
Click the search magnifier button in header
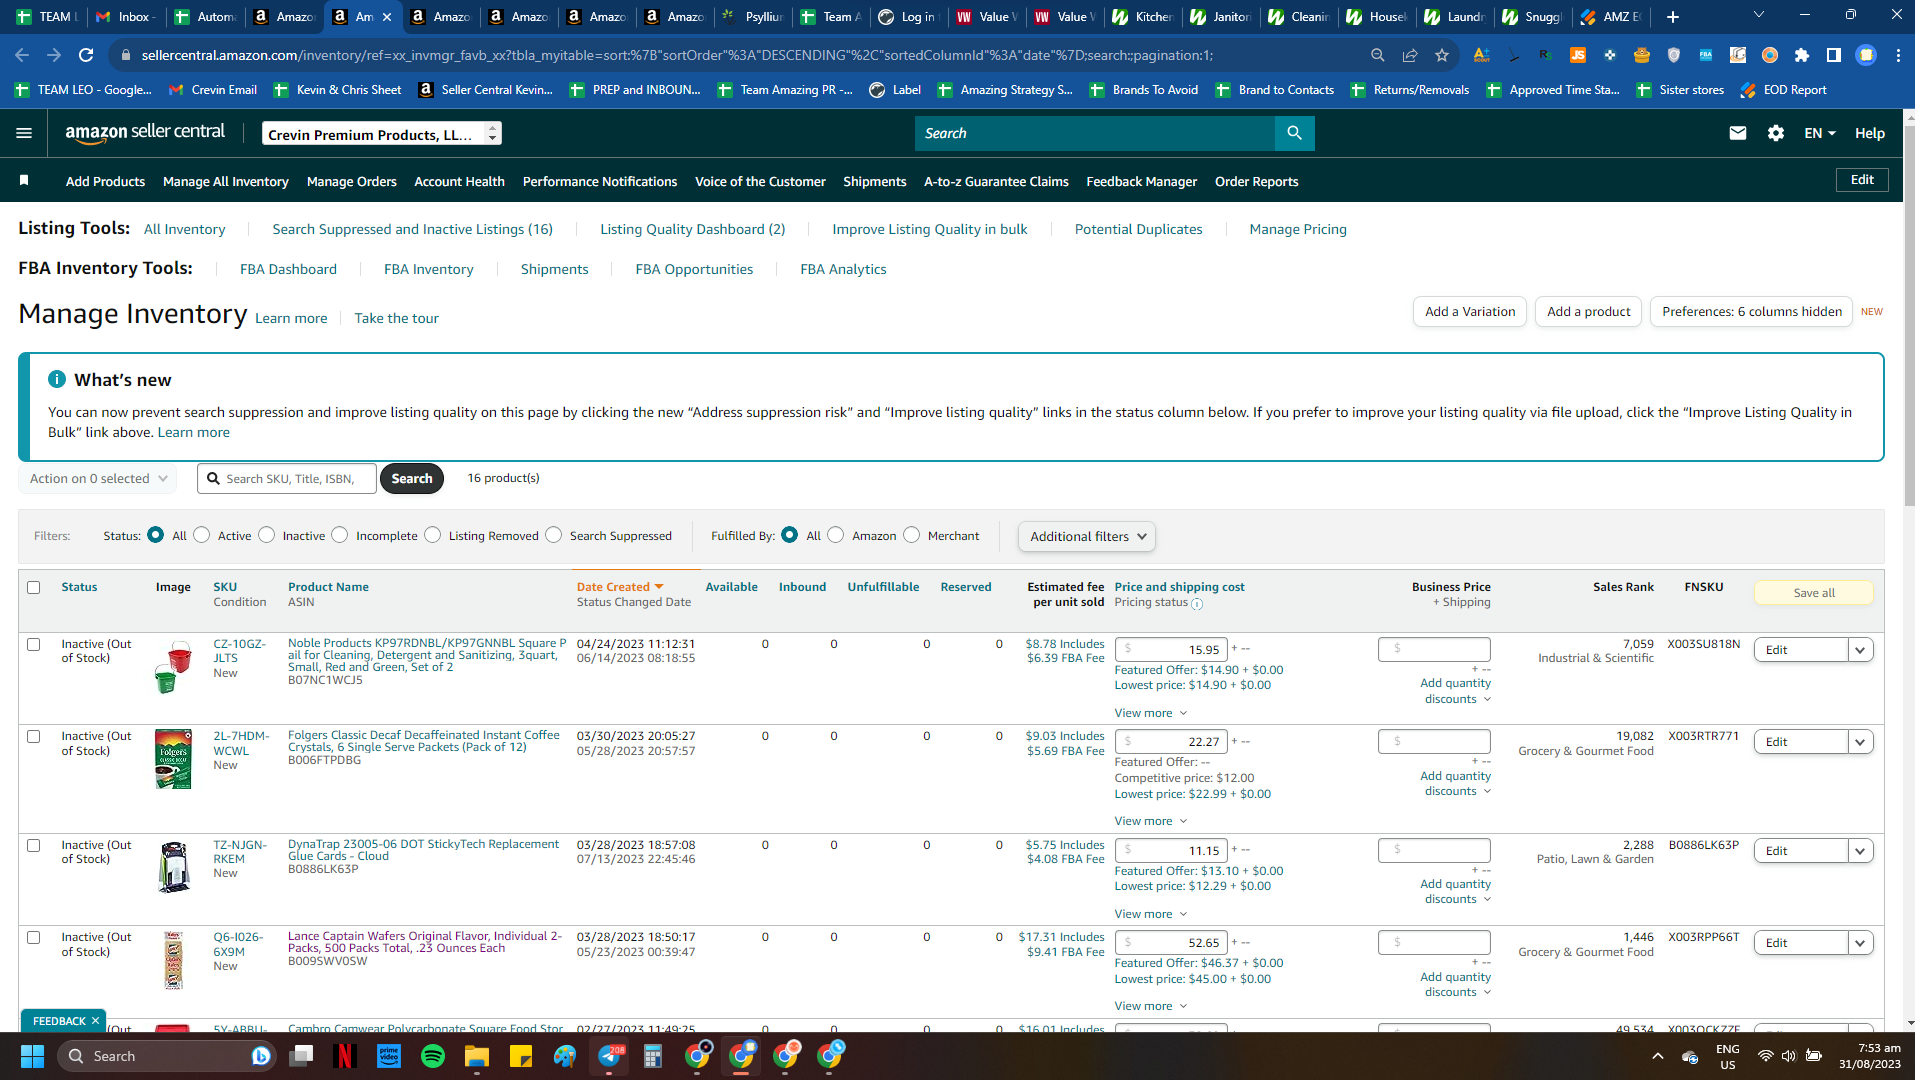coord(1294,133)
